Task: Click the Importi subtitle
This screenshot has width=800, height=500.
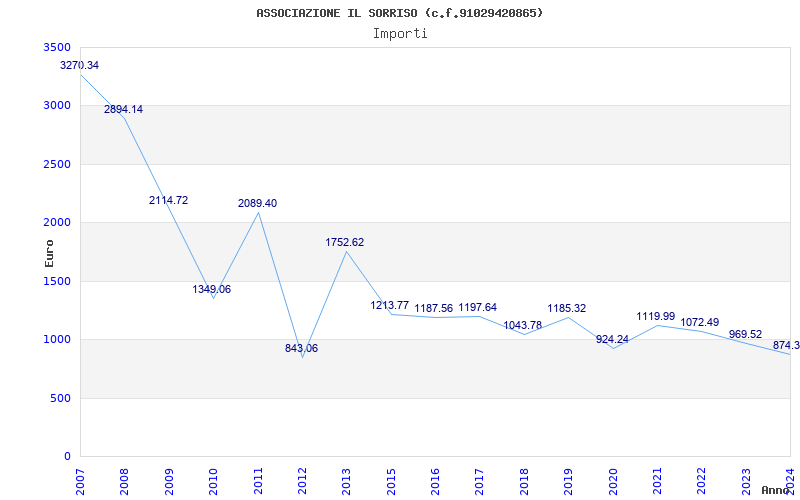Action: [400, 34]
